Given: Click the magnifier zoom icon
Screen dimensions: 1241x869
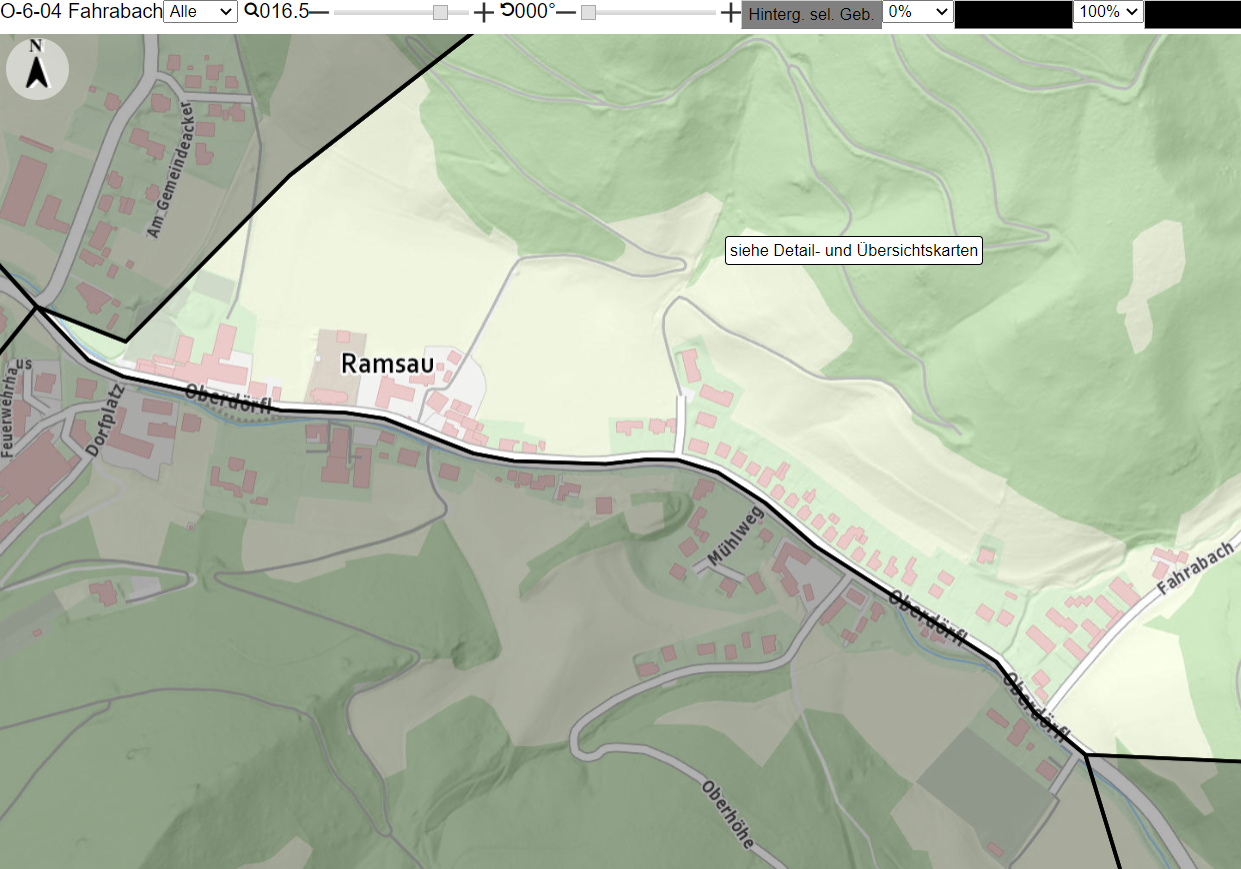Looking at the screenshot, I should point(251,11).
